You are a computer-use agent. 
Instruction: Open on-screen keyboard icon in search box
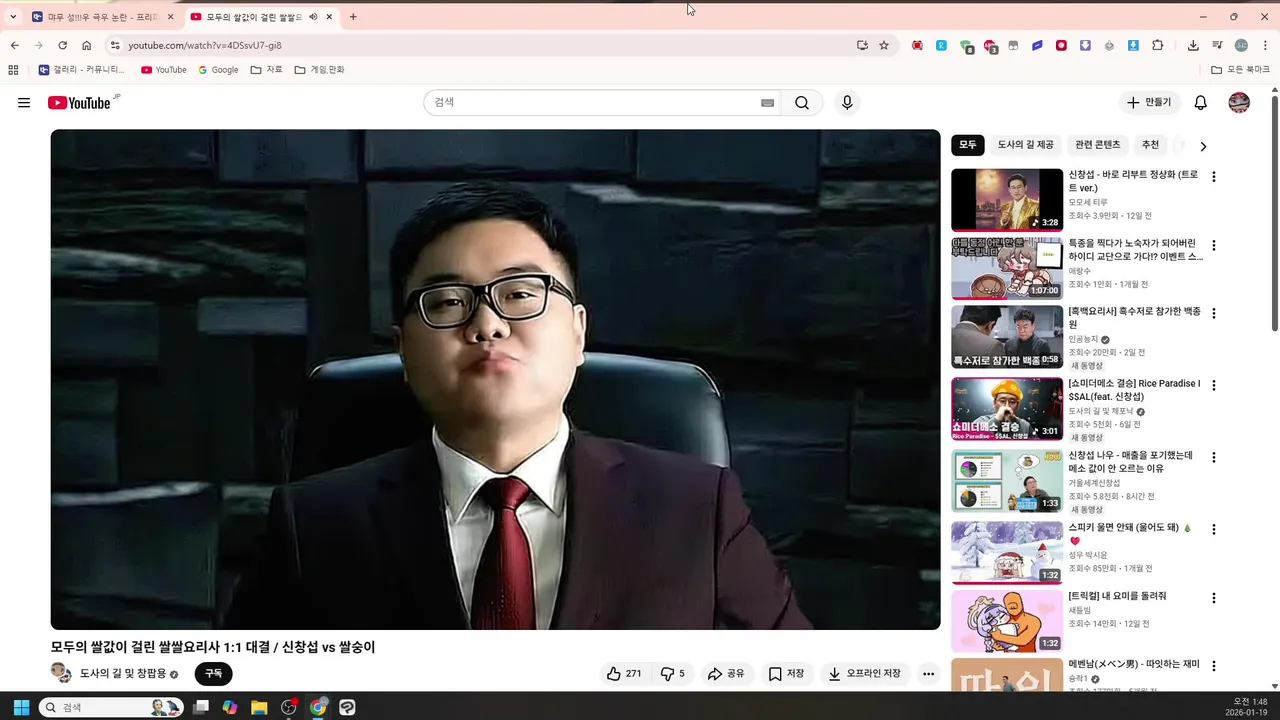(767, 103)
